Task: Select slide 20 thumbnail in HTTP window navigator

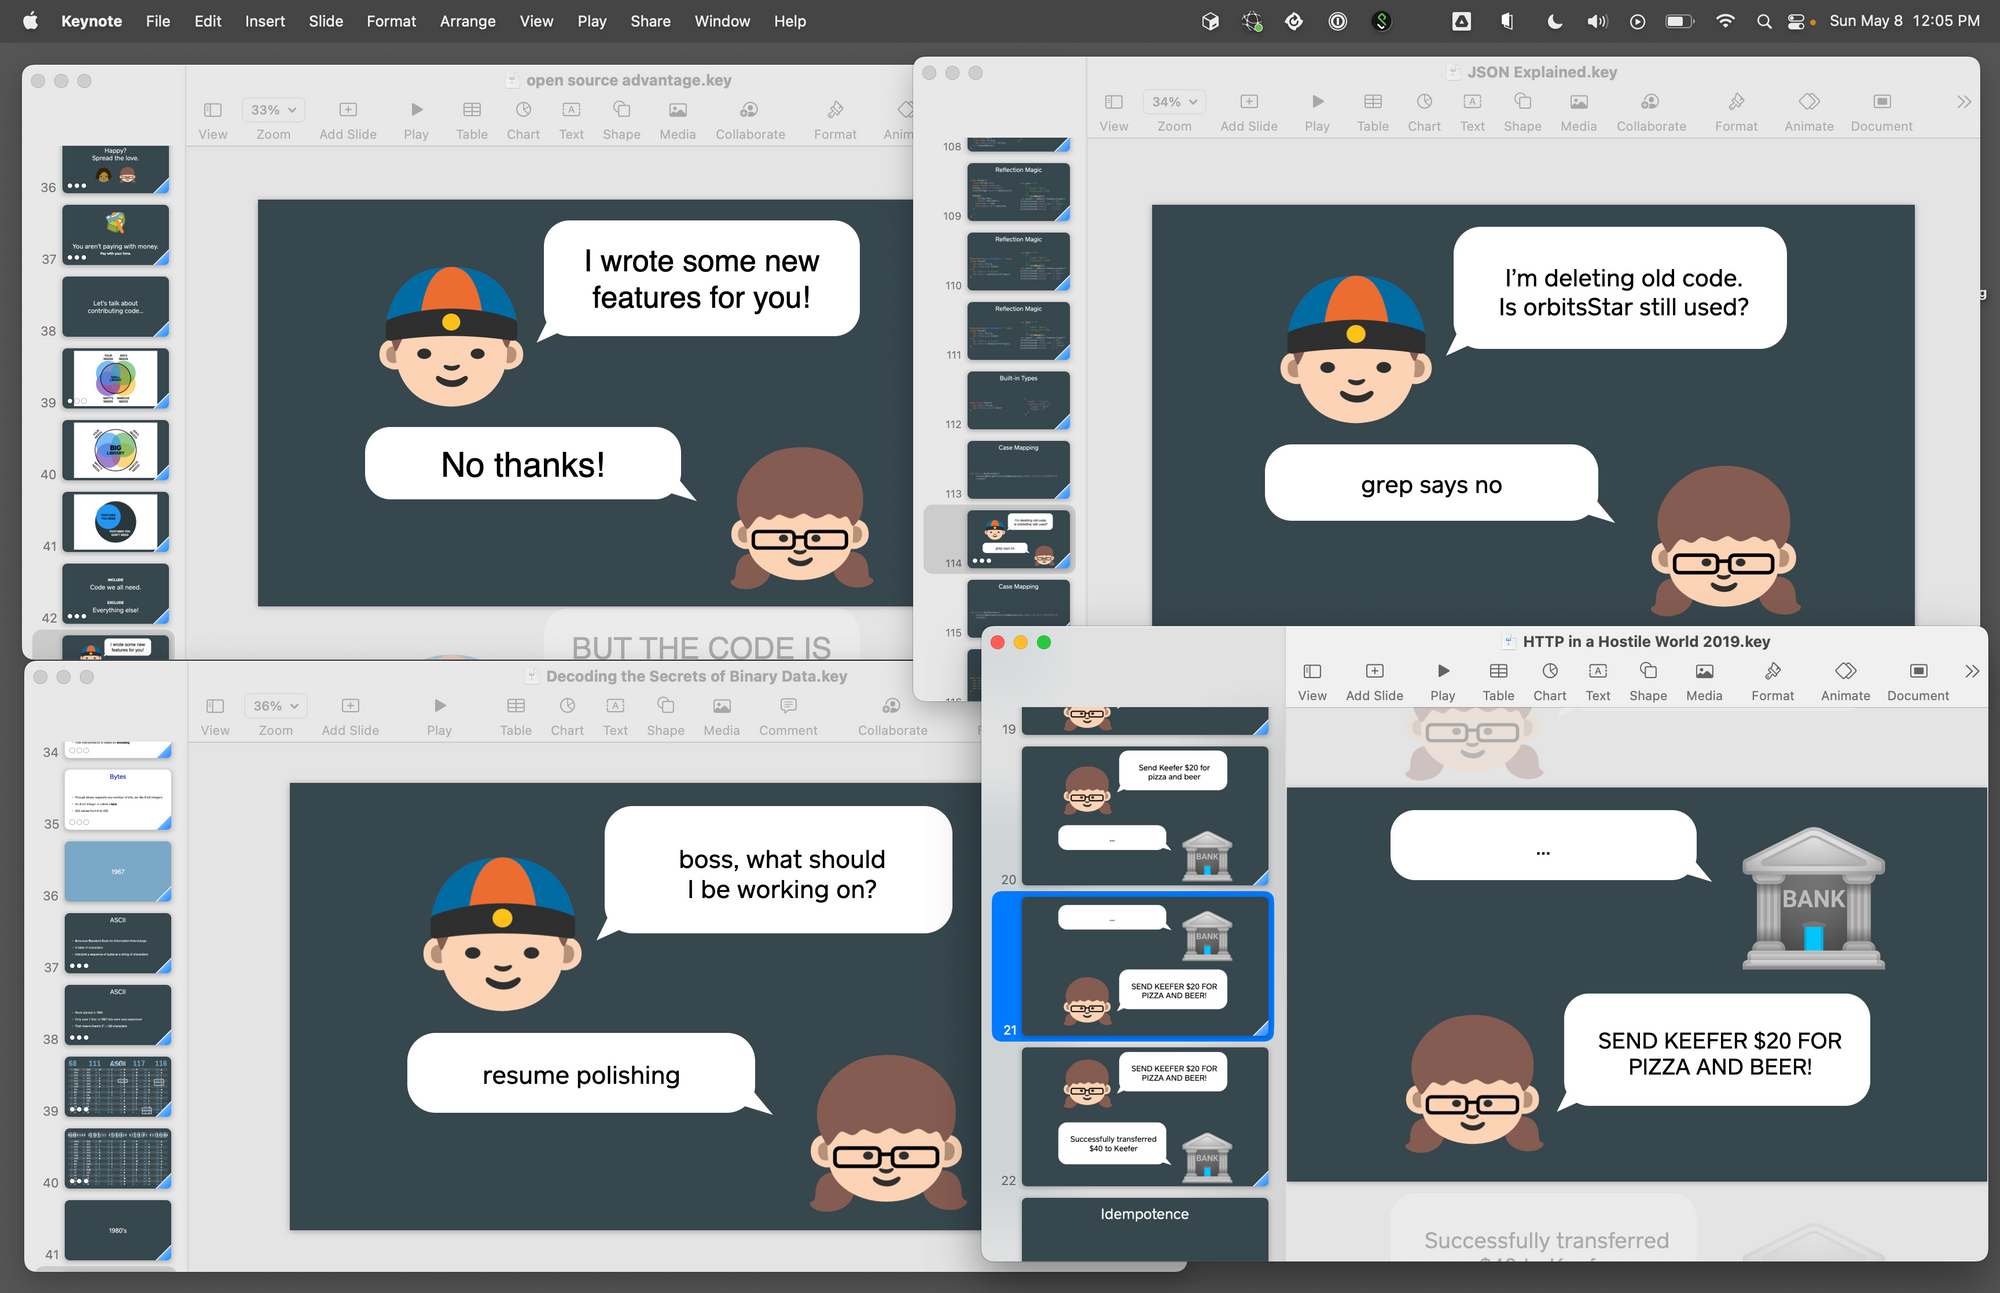Action: pos(1144,816)
